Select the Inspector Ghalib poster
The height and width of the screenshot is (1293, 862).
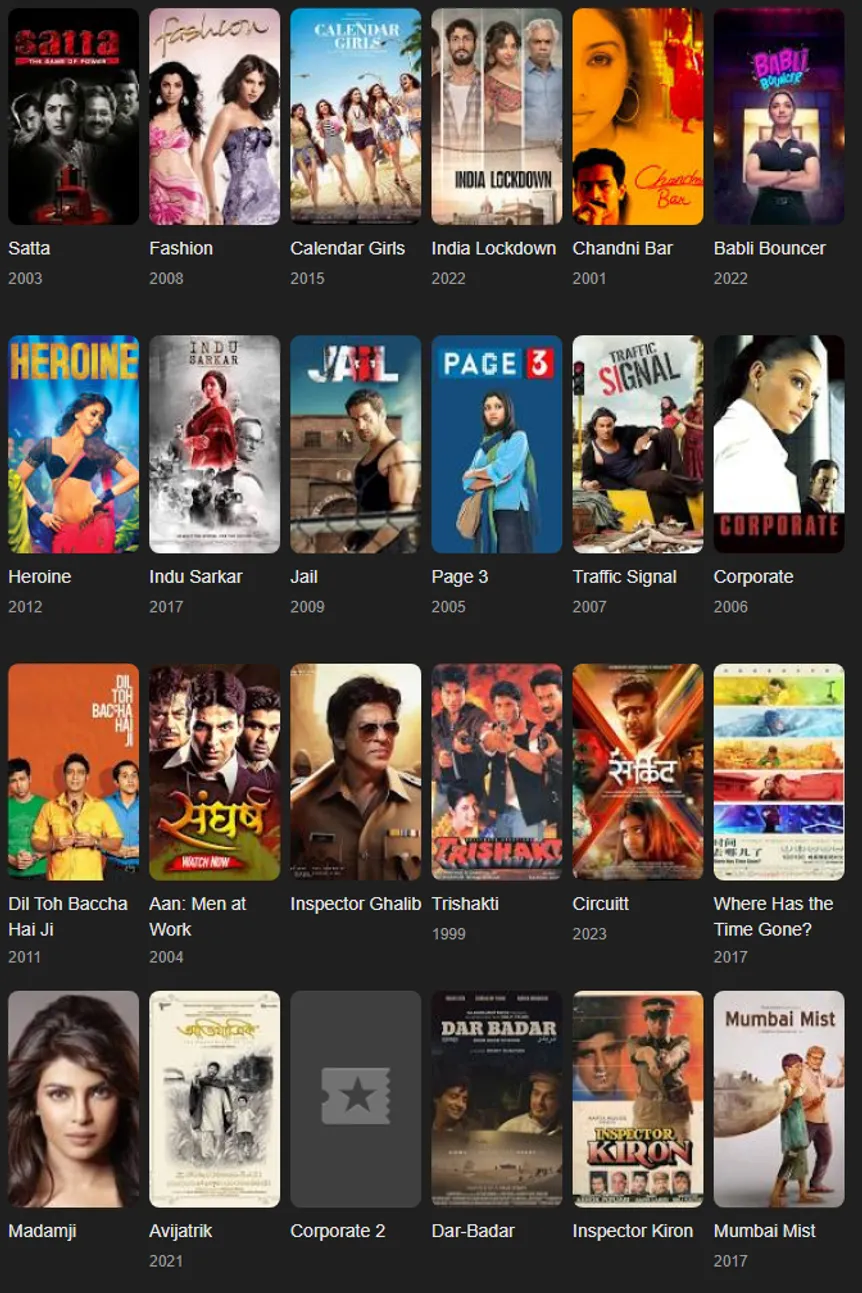click(x=356, y=772)
